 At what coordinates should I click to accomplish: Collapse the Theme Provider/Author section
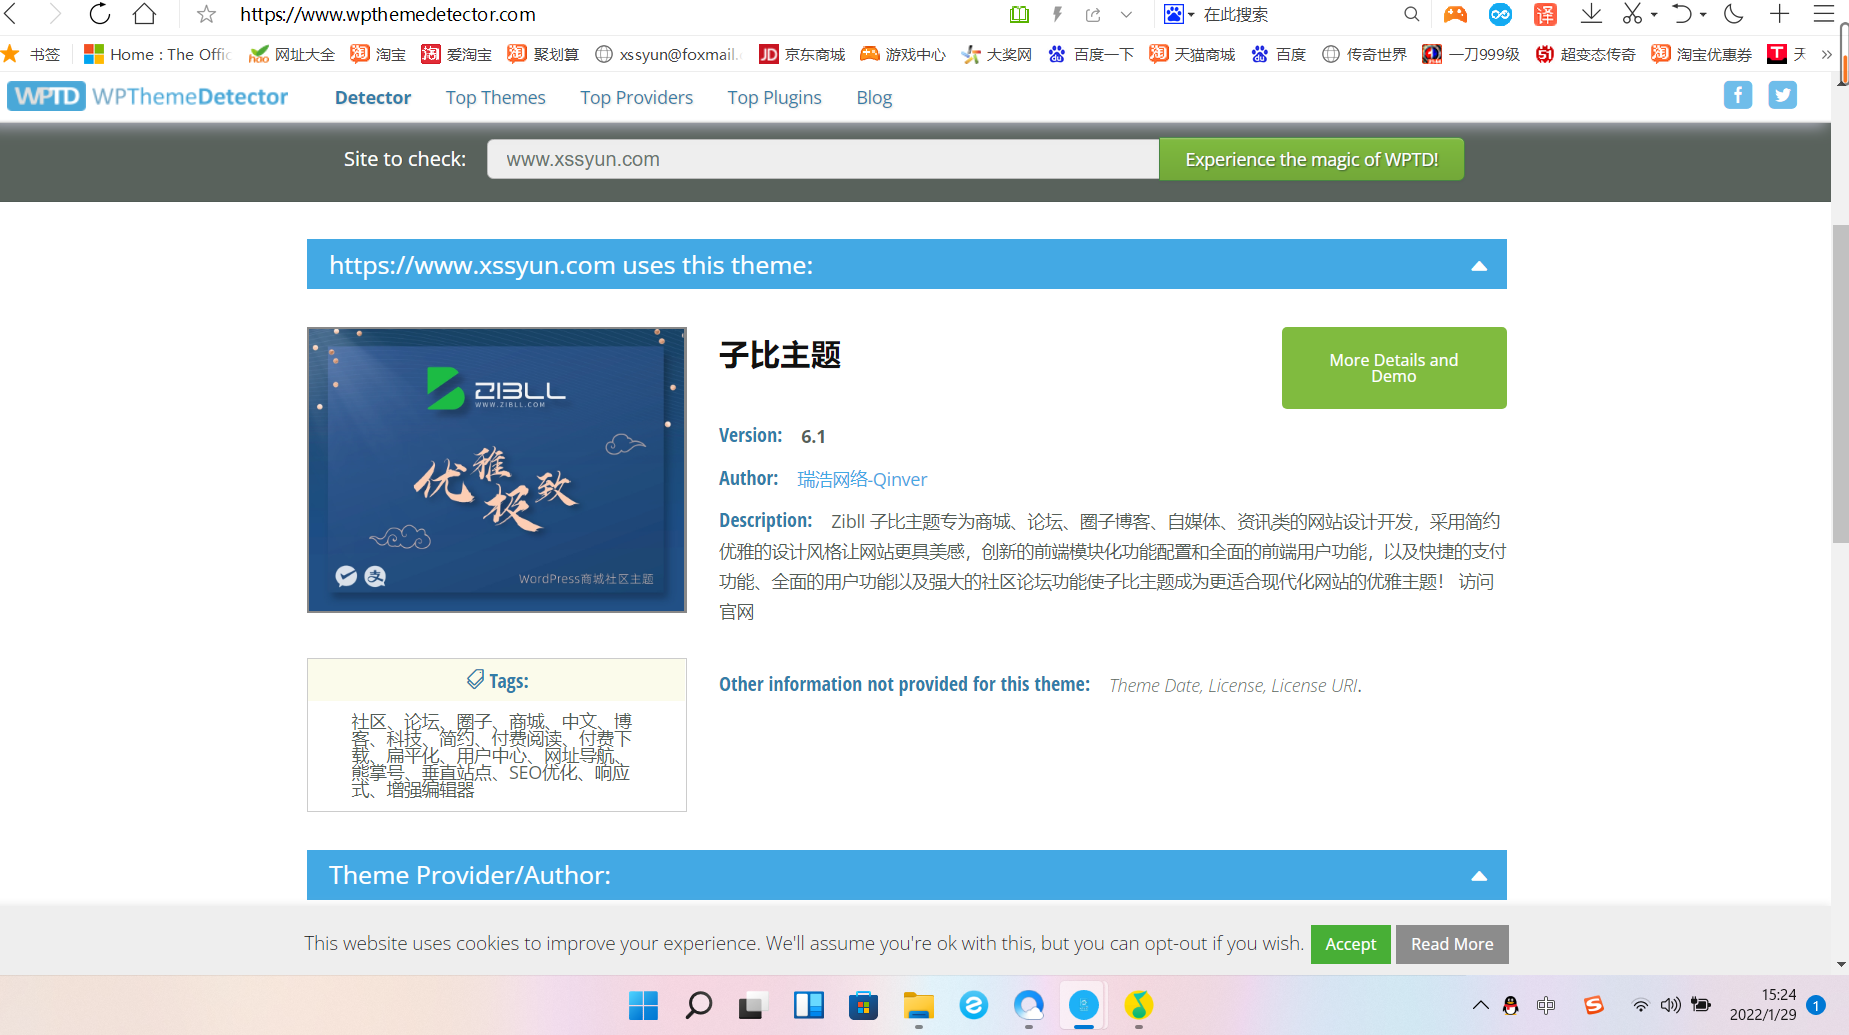1479,876
